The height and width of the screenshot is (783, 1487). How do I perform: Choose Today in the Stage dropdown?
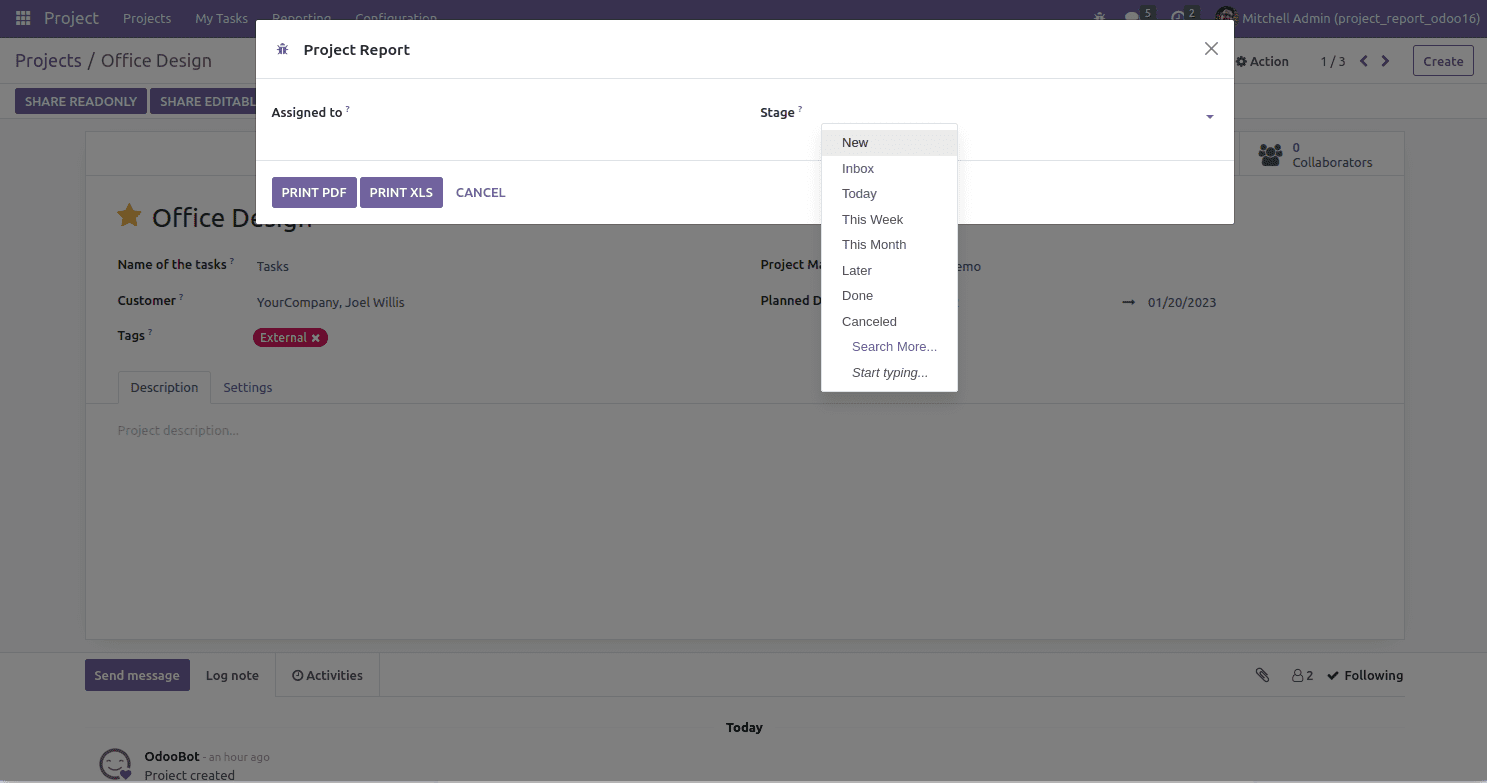pyautogui.click(x=889, y=194)
